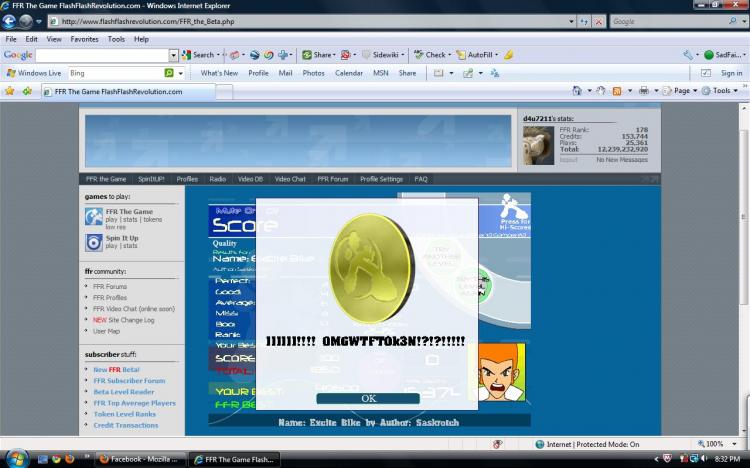Open the File menu

(x=11, y=39)
